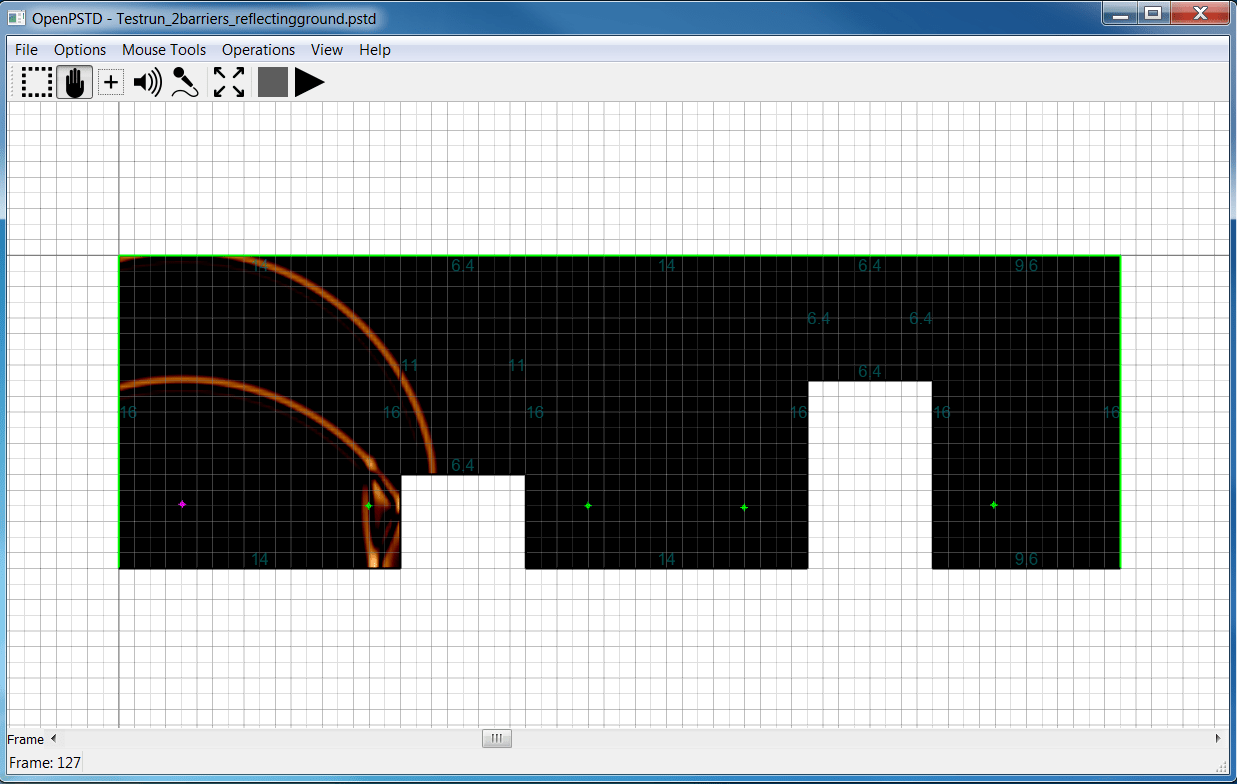Image resolution: width=1237 pixels, height=784 pixels.
Task: Select the rectangular domain selection tool
Action: click(x=36, y=82)
